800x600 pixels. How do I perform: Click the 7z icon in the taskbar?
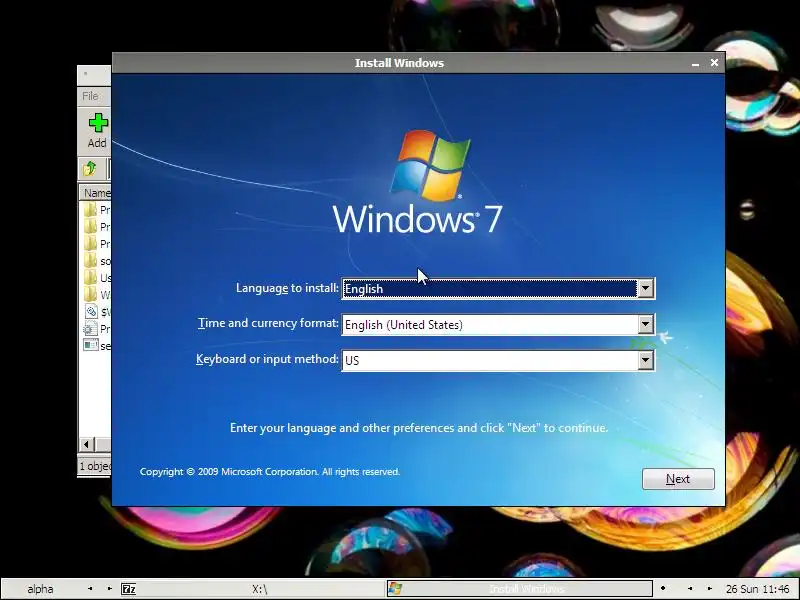pos(129,589)
